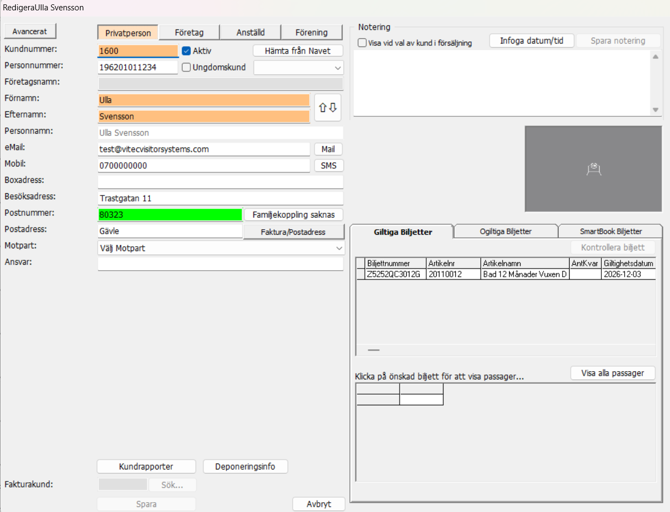This screenshot has width=670, height=512.
Task: Enable the Ungdomskund checkbox
Action: pyautogui.click(x=186, y=67)
